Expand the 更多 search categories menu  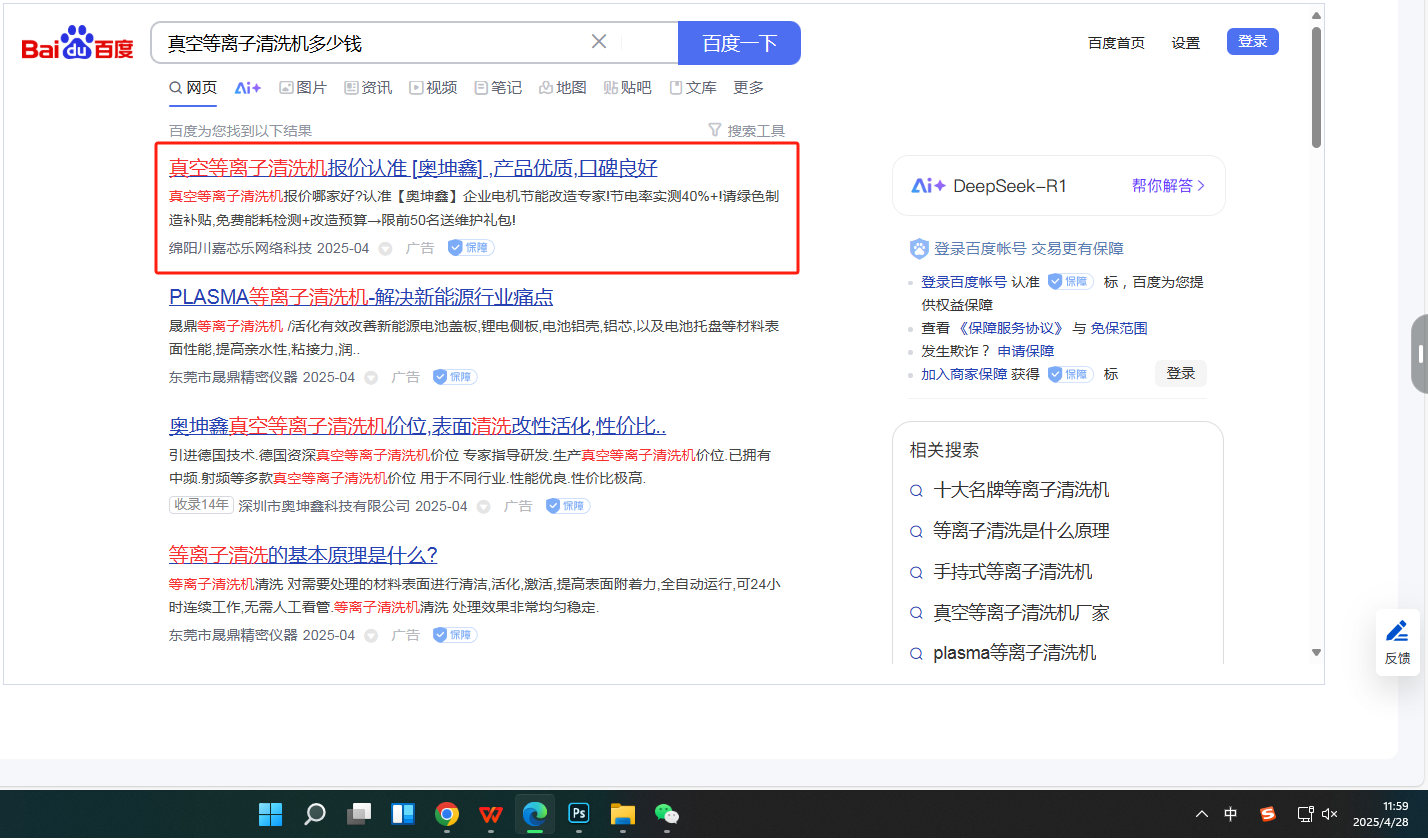pyautogui.click(x=748, y=88)
